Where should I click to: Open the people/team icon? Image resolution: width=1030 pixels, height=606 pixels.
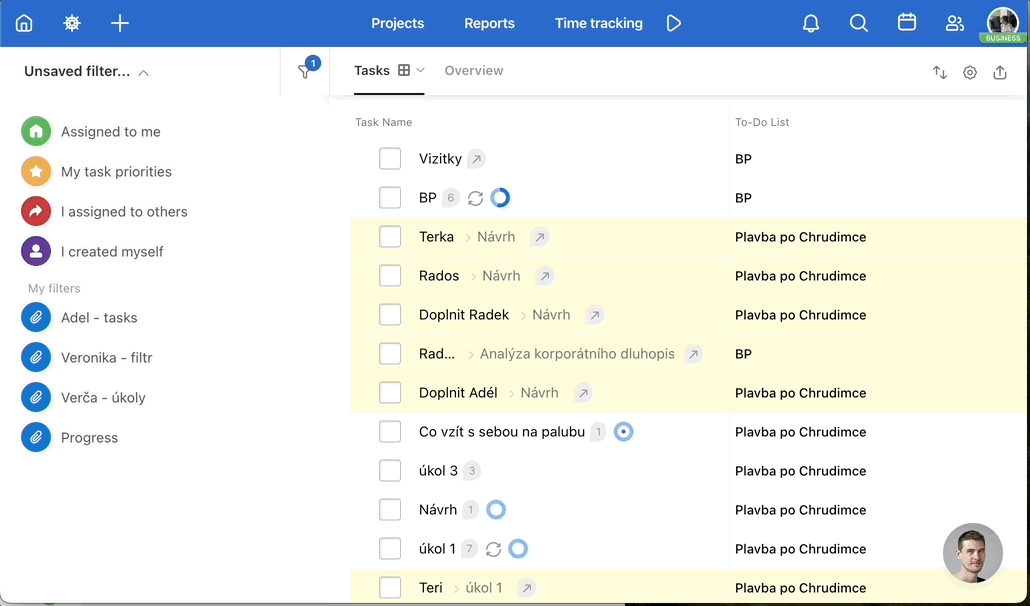tap(954, 24)
